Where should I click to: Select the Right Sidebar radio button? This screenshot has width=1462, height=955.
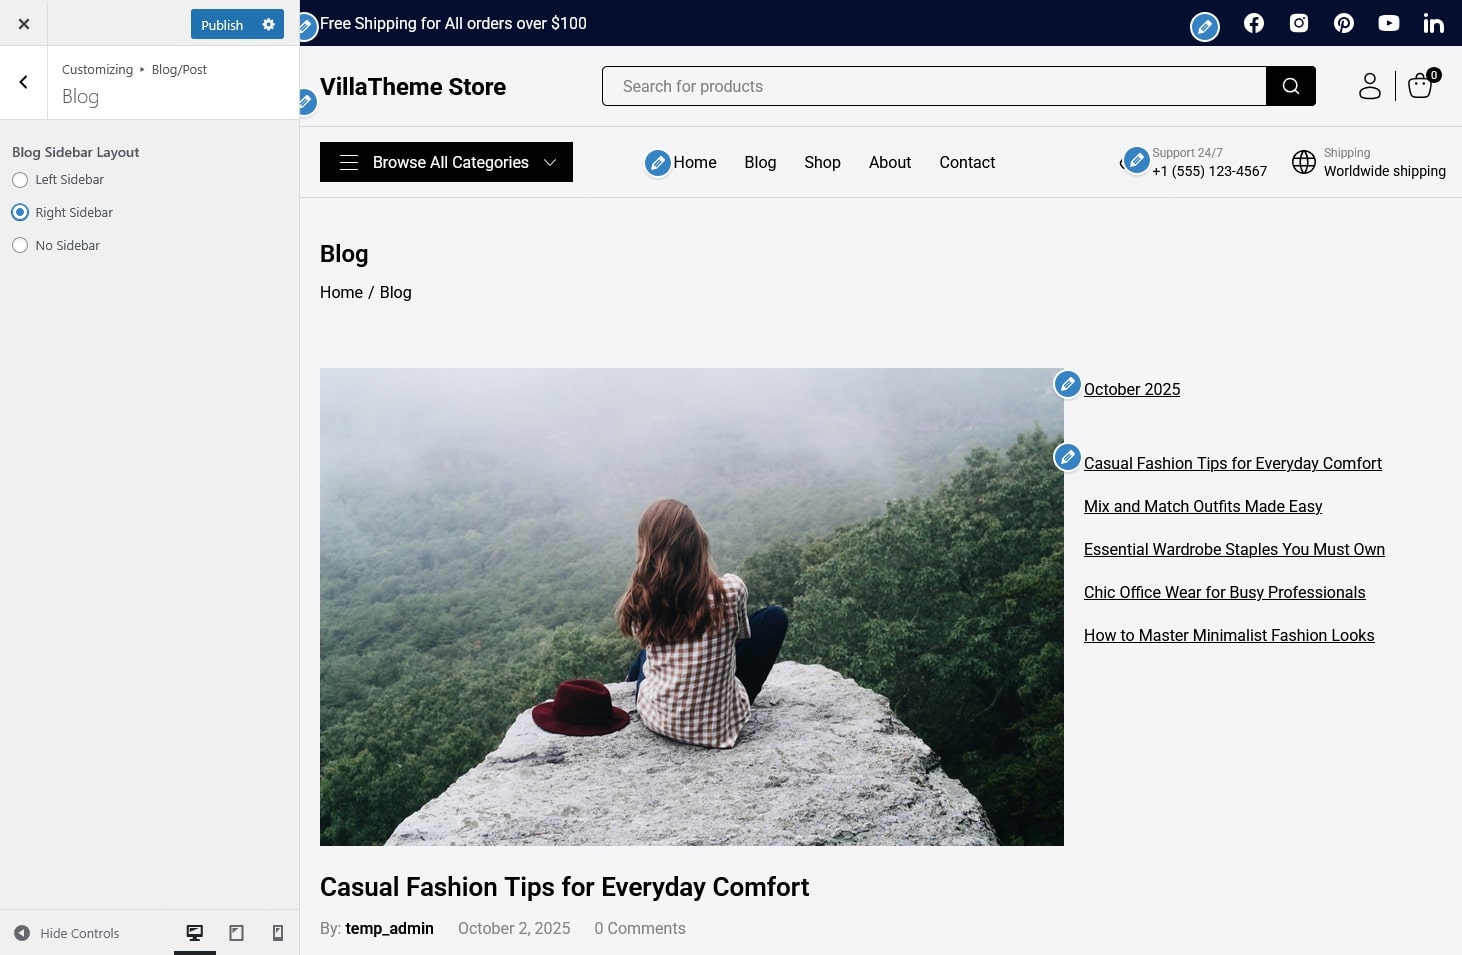coord(20,213)
